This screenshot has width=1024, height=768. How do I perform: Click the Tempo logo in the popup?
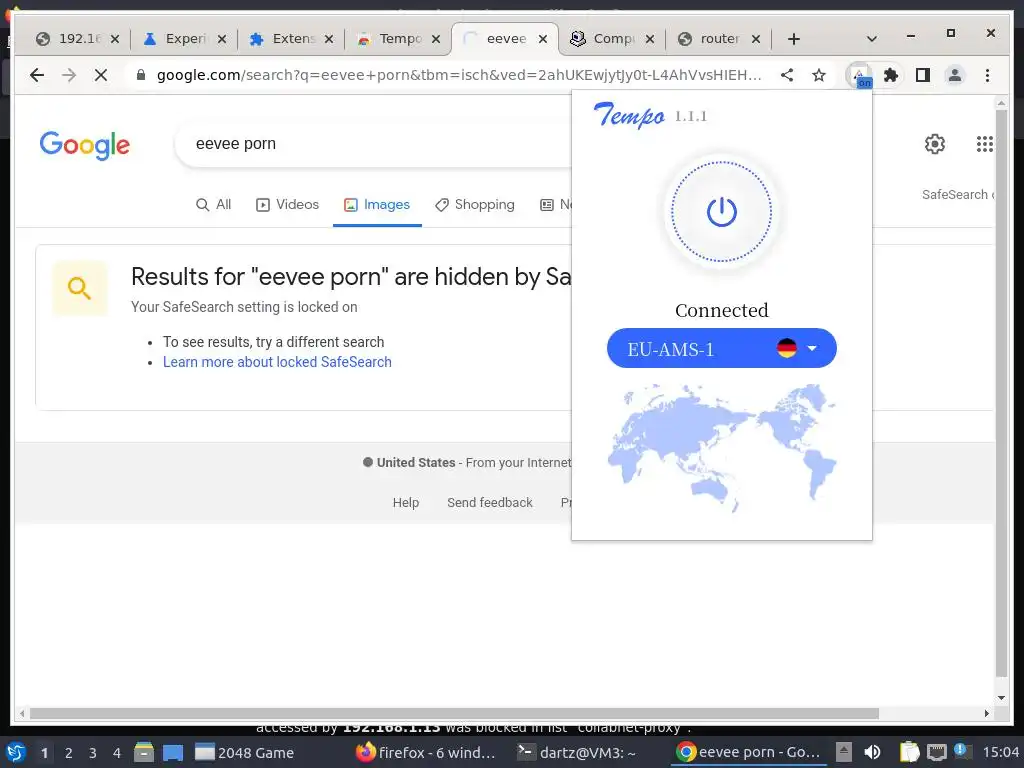pos(629,116)
